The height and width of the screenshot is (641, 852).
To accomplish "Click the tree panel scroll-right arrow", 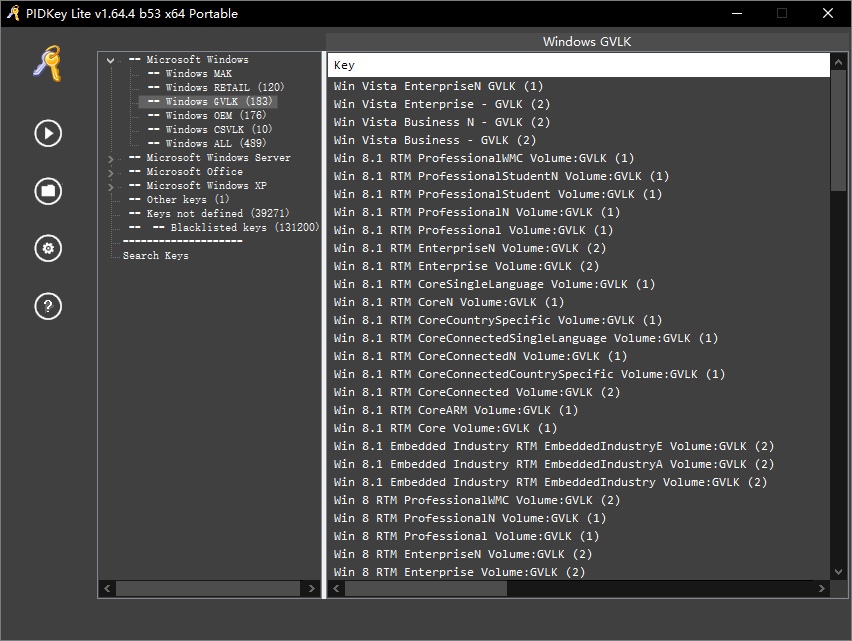I will coord(313,589).
